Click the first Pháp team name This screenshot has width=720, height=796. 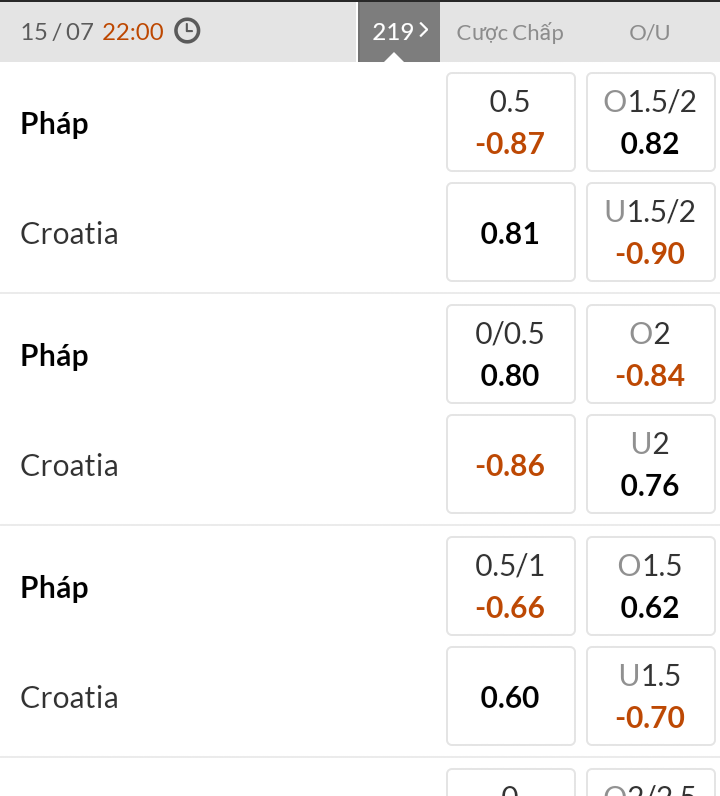pyautogui.click(x=55, y=123)
